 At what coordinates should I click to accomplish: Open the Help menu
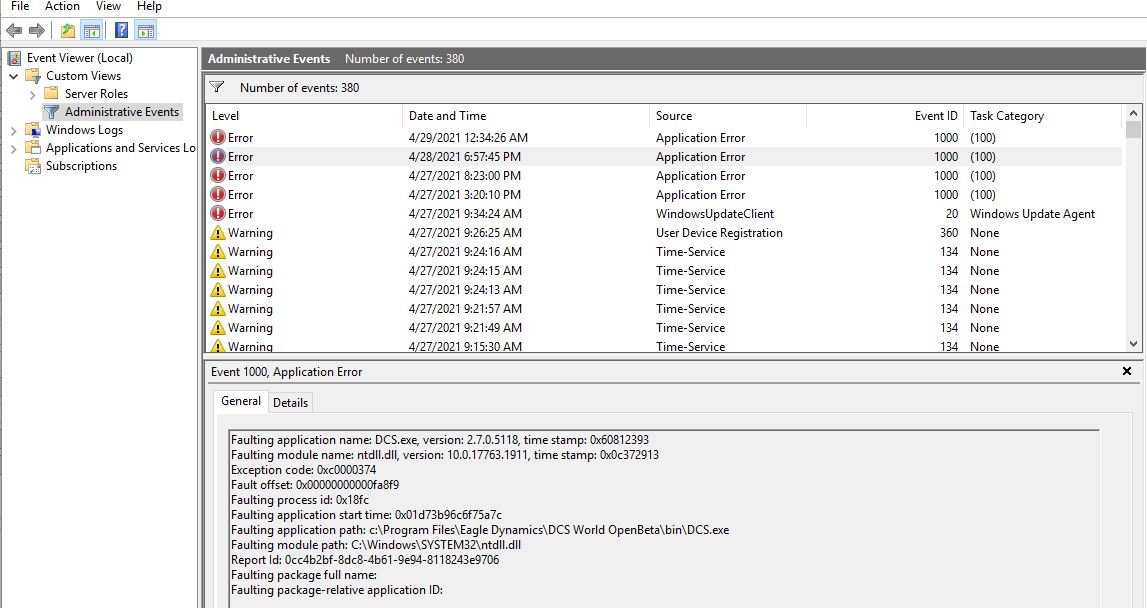[x=149, y=7]
